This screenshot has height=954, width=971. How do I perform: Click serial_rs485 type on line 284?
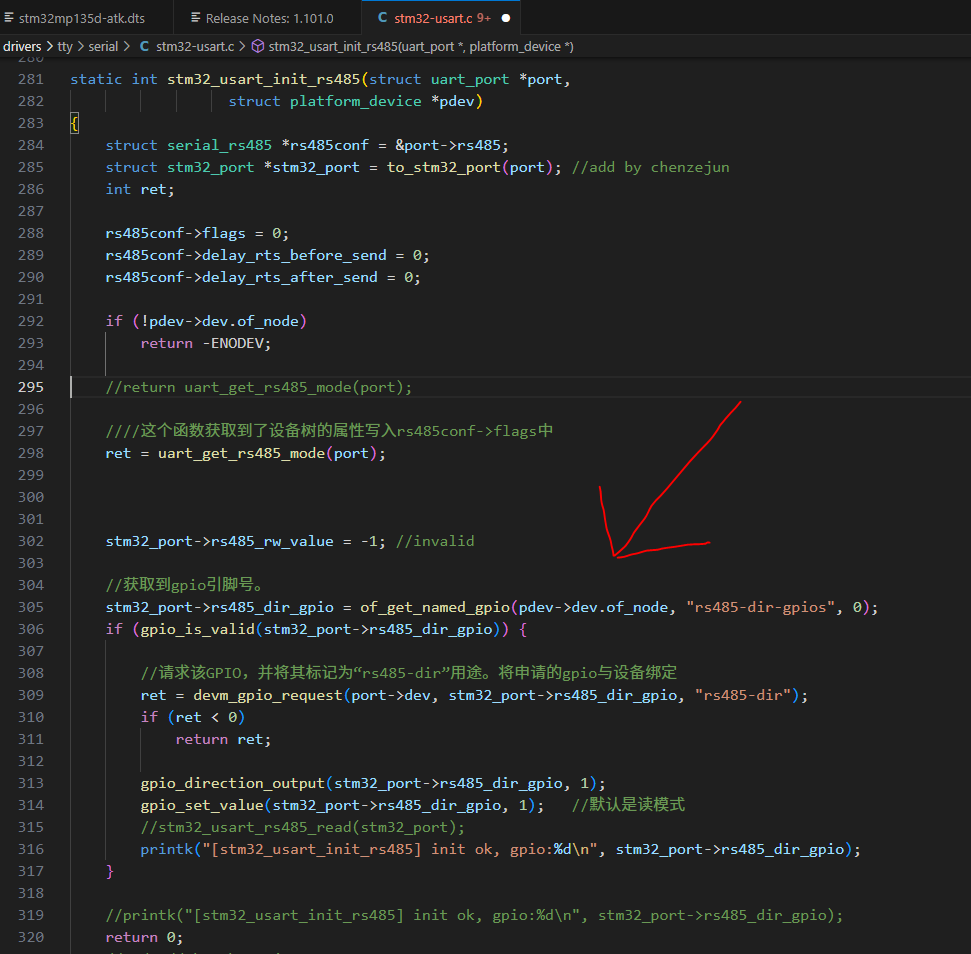[x=219, y=145]
